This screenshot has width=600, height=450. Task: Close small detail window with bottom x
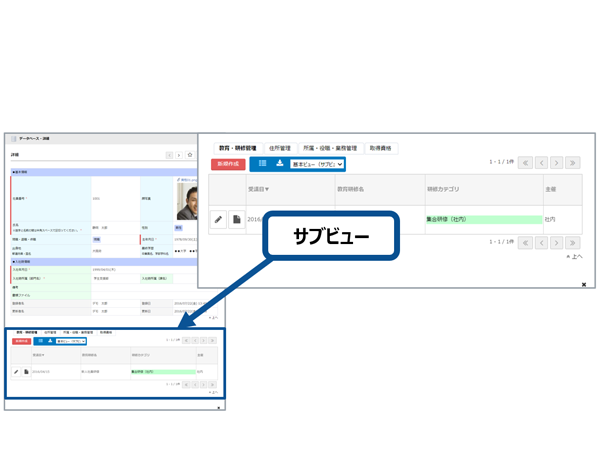pos(218,408)
